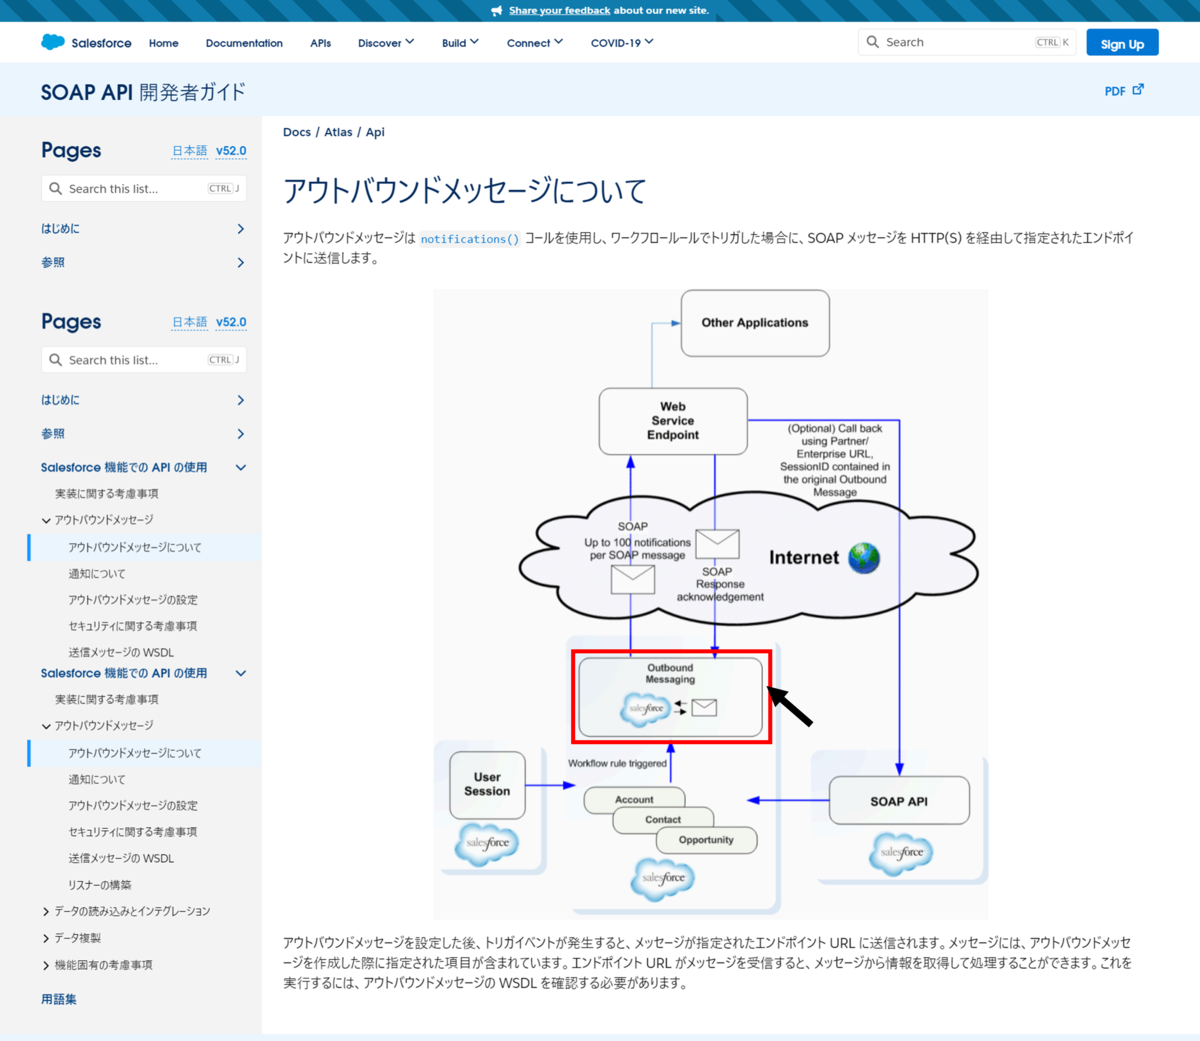Viewport: 1200px width, 1041px height.
Task: Expand データの読み込みとインテグレーション node
Action: click(46, 912)
